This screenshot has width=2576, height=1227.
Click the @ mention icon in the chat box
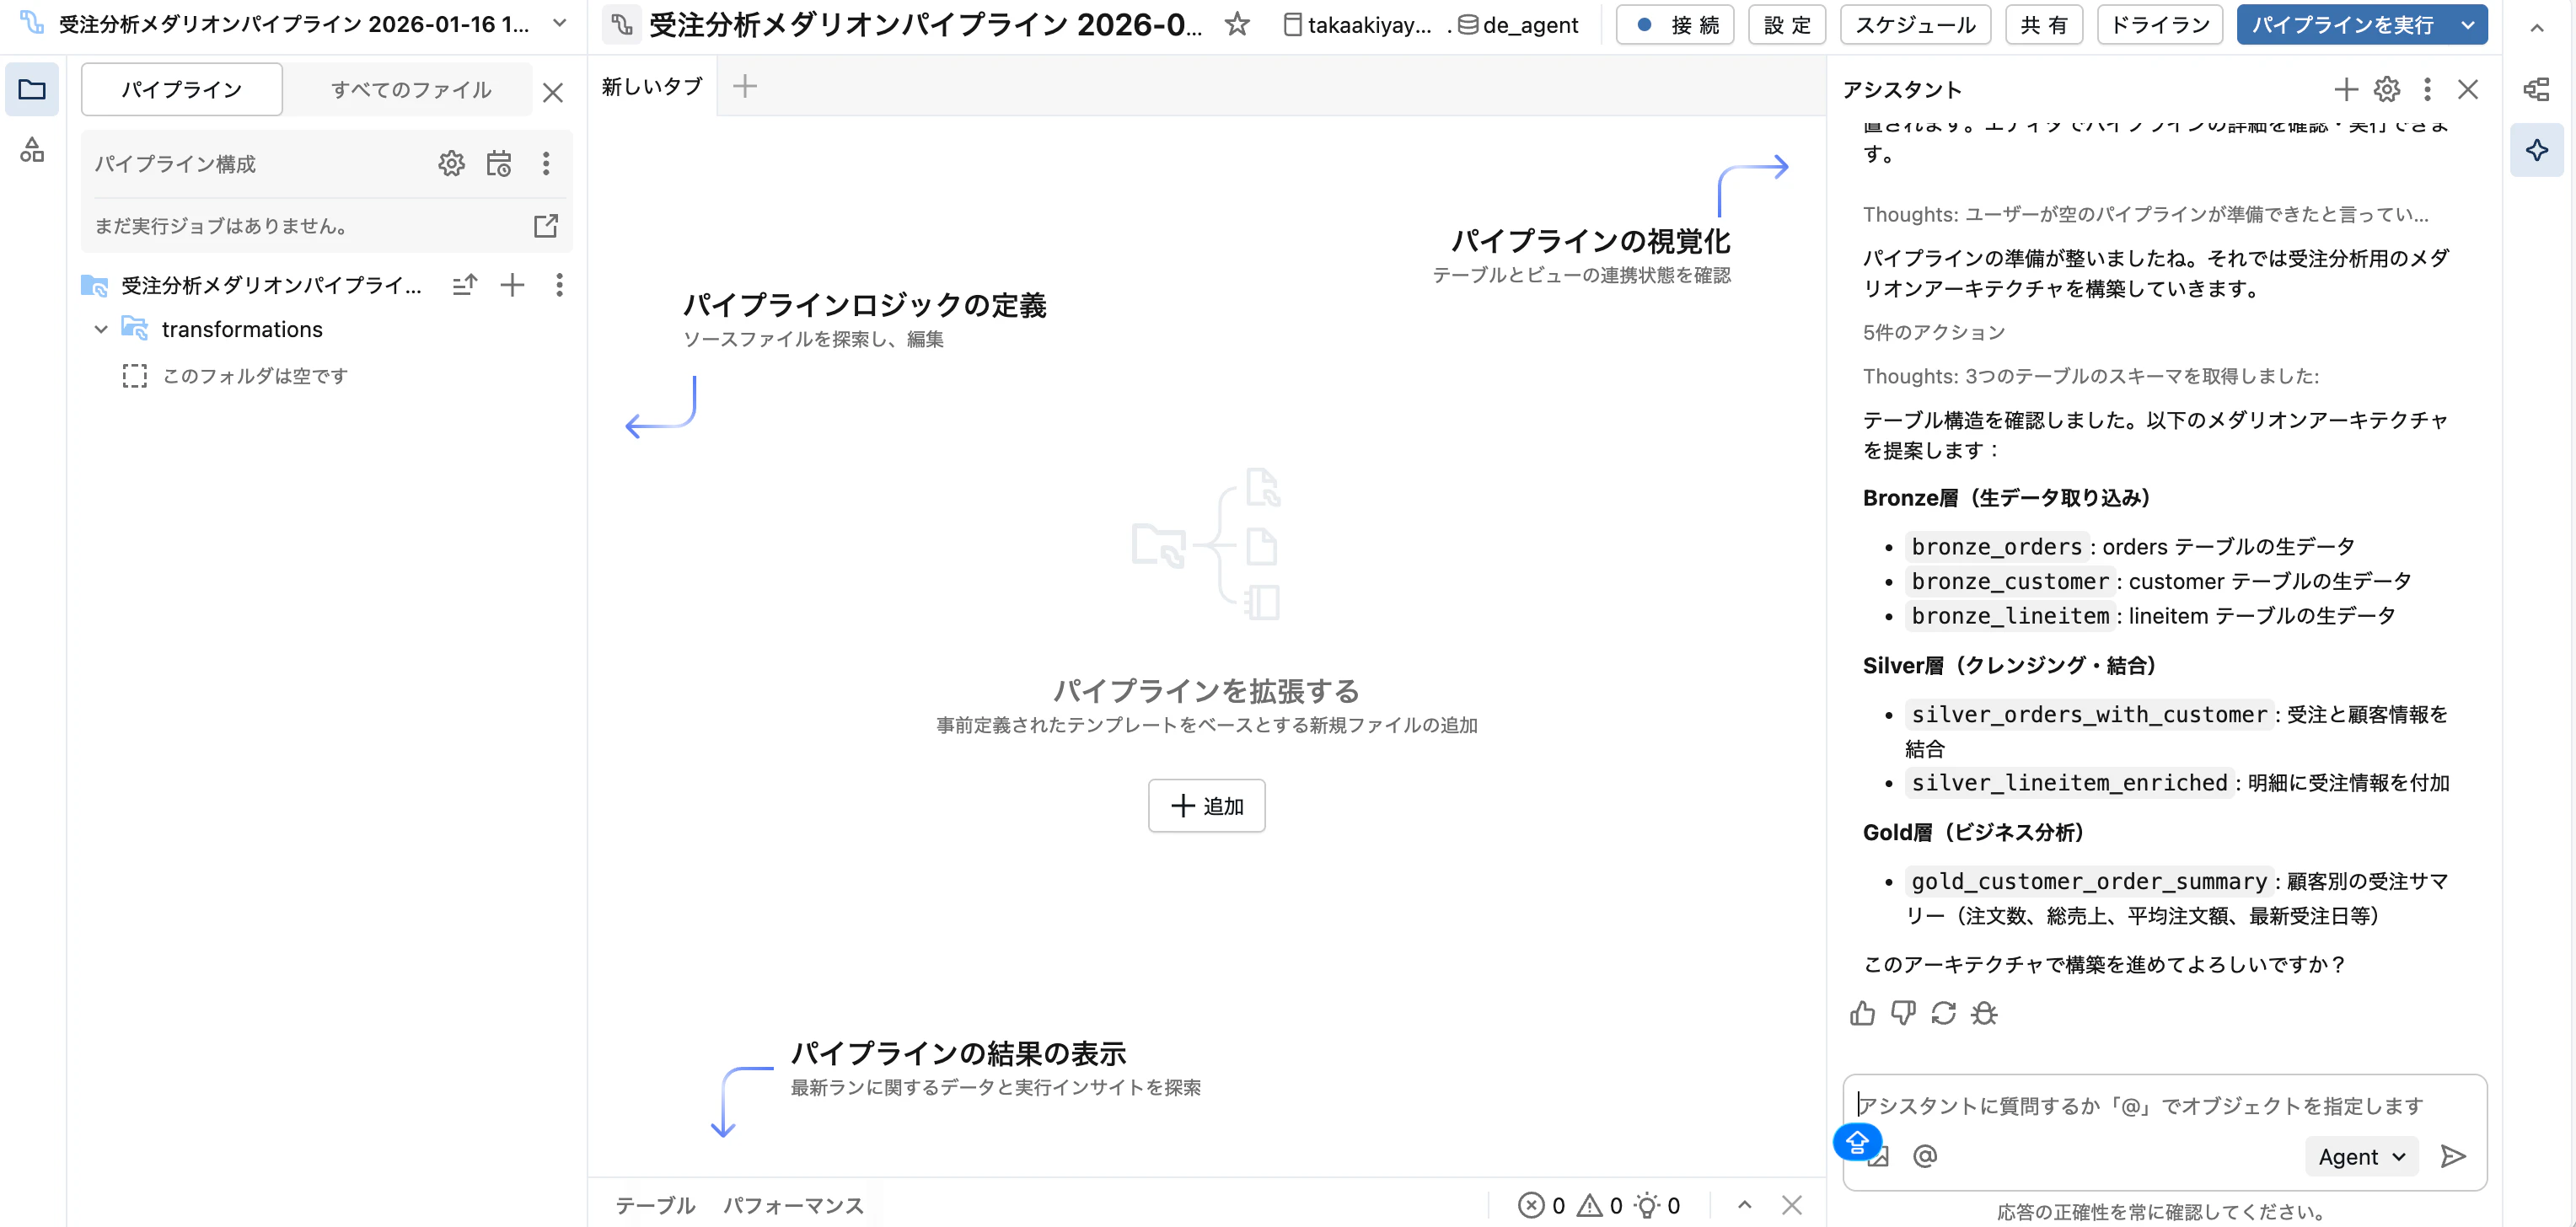[x=1925, y=1156]
